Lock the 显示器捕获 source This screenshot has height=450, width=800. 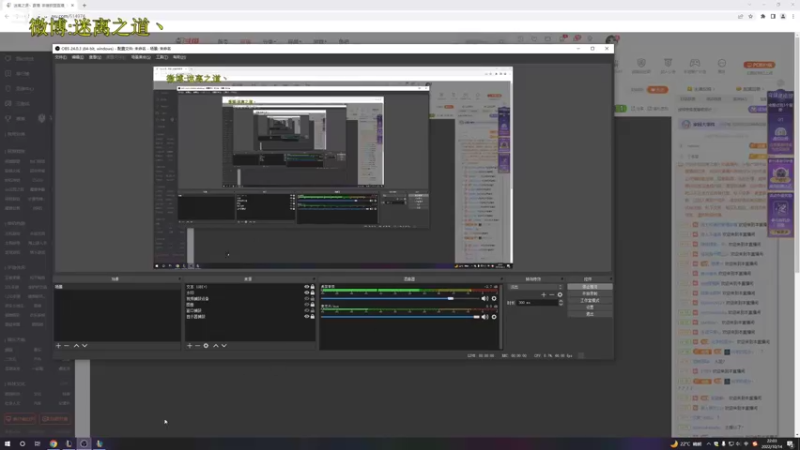(313, 316)
